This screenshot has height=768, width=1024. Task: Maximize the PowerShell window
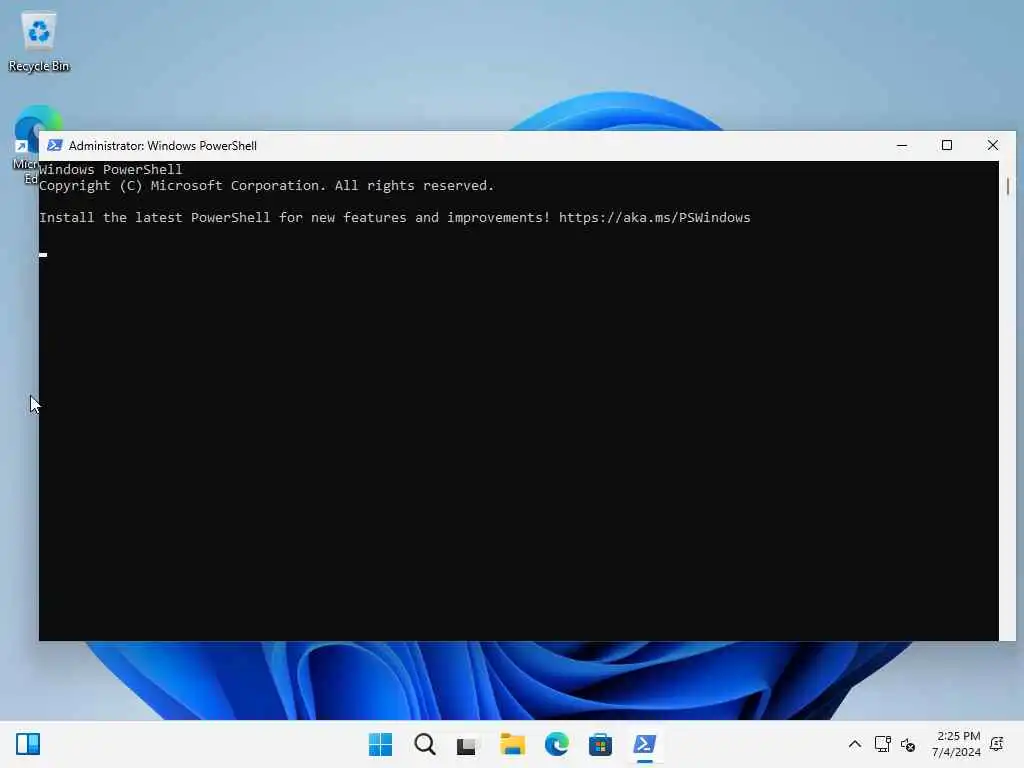(x=947, y=146)
